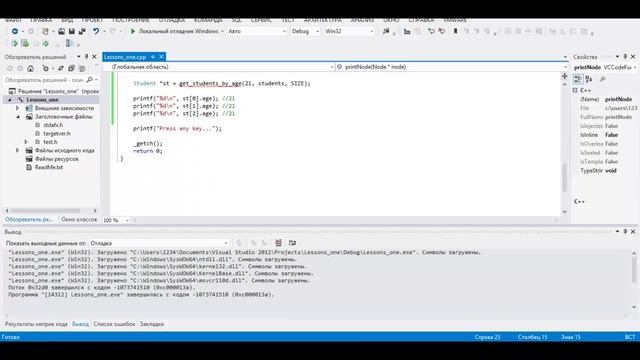Click the Show All Files icon in Solution Explorer
The image size is (640, 360).
click(x=82, y=69)
